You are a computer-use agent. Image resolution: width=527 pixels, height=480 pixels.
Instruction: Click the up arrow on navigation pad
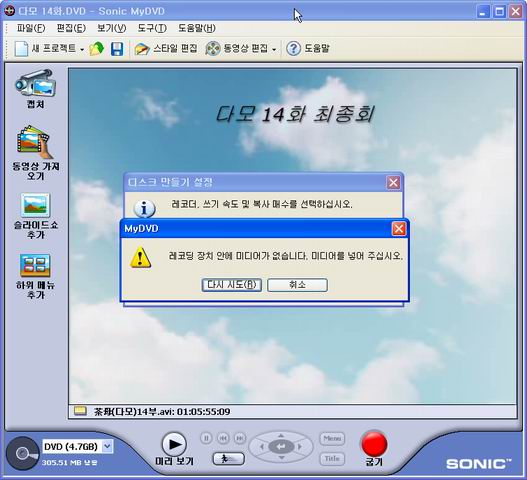(x=281, y=436)
